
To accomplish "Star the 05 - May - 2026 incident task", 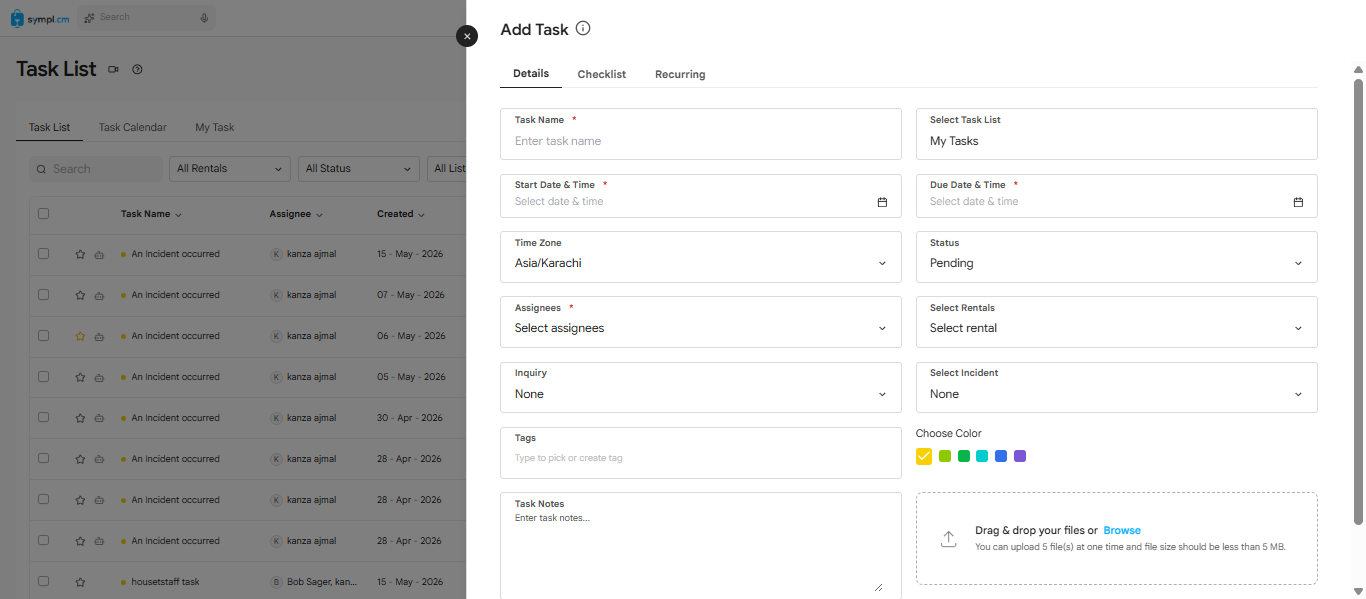I will click(80, 377).
